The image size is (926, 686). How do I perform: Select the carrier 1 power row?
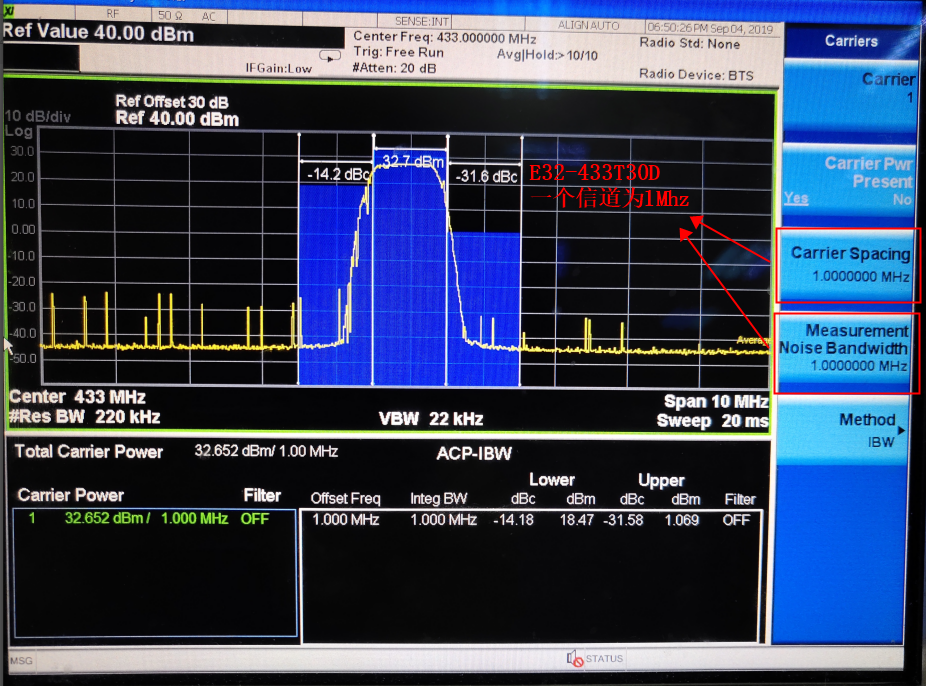tap(155, 518)
